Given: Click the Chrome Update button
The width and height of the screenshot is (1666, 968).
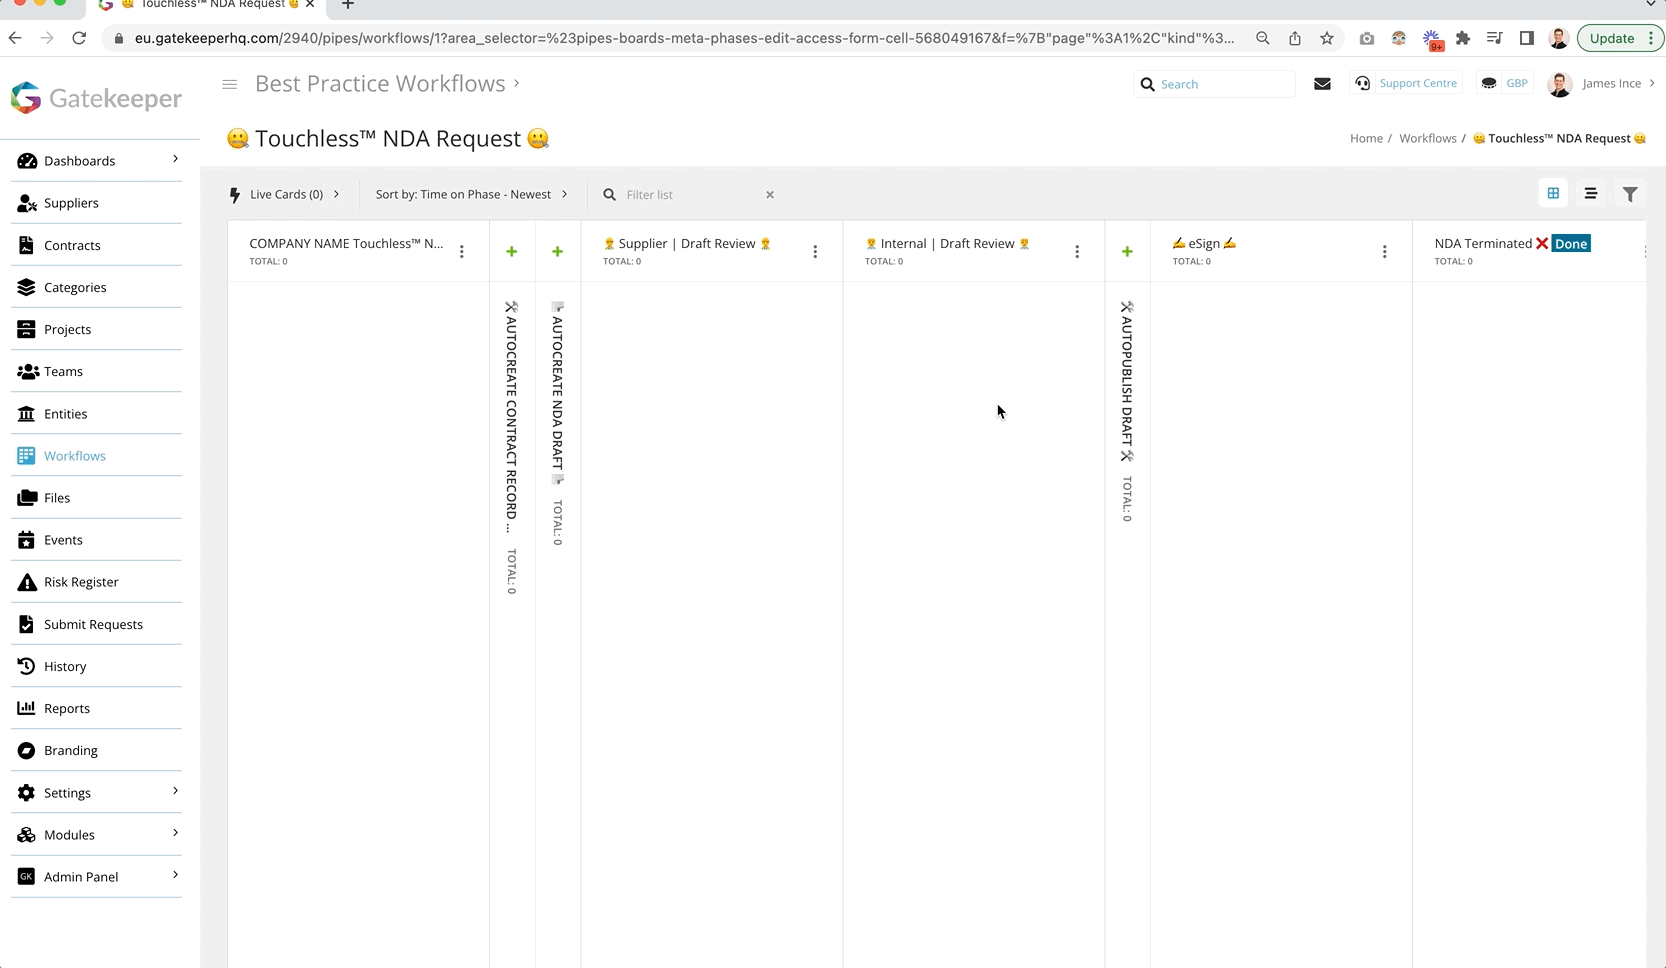Looking at the screenshot, I should [x=1620, y=38].
